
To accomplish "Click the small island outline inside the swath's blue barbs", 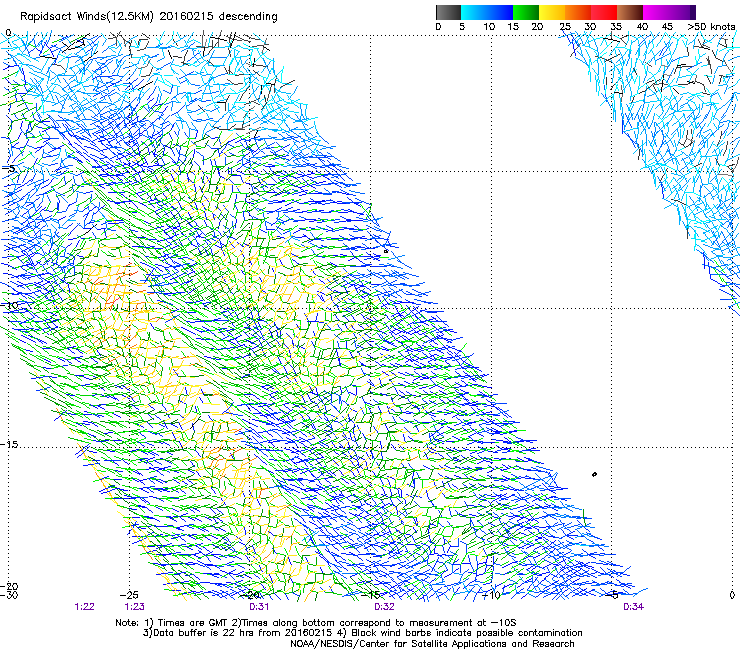I will coord(386,251).
